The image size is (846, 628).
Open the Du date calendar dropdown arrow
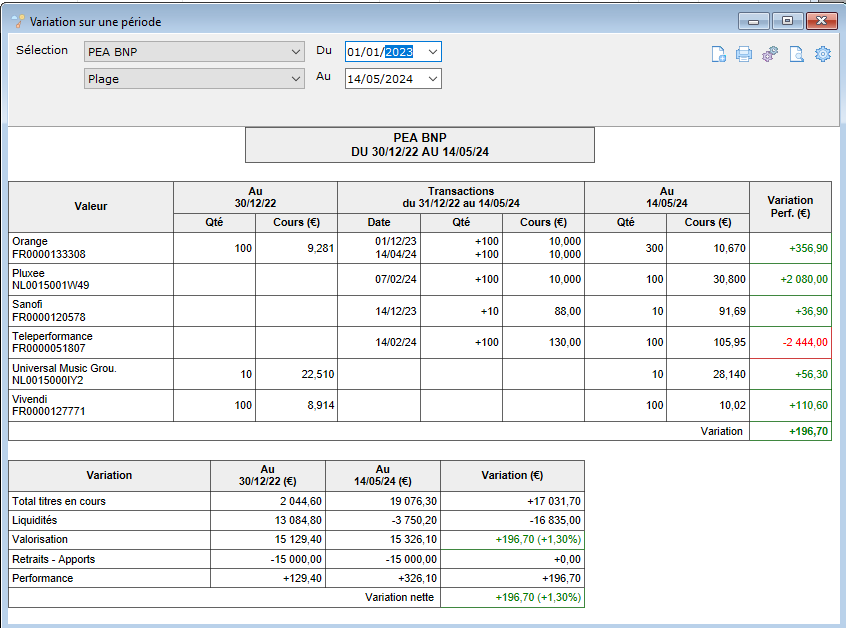(433, 52)
